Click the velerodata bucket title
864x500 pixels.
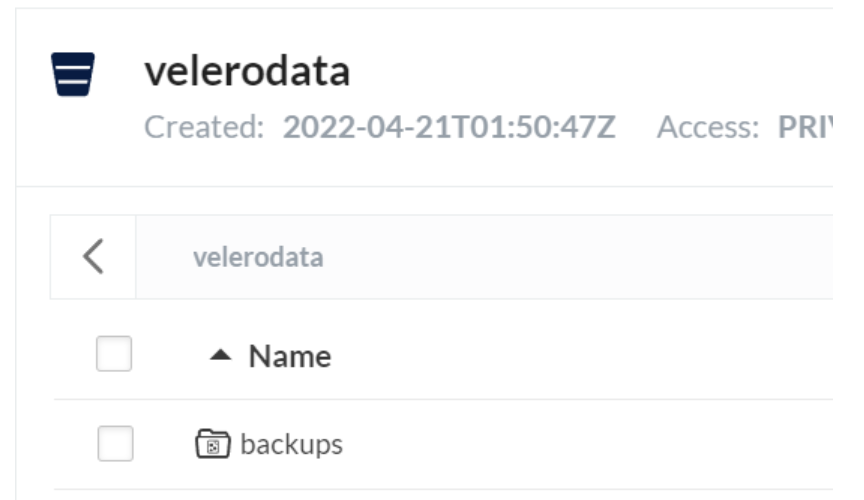click(x=247, y=72)
